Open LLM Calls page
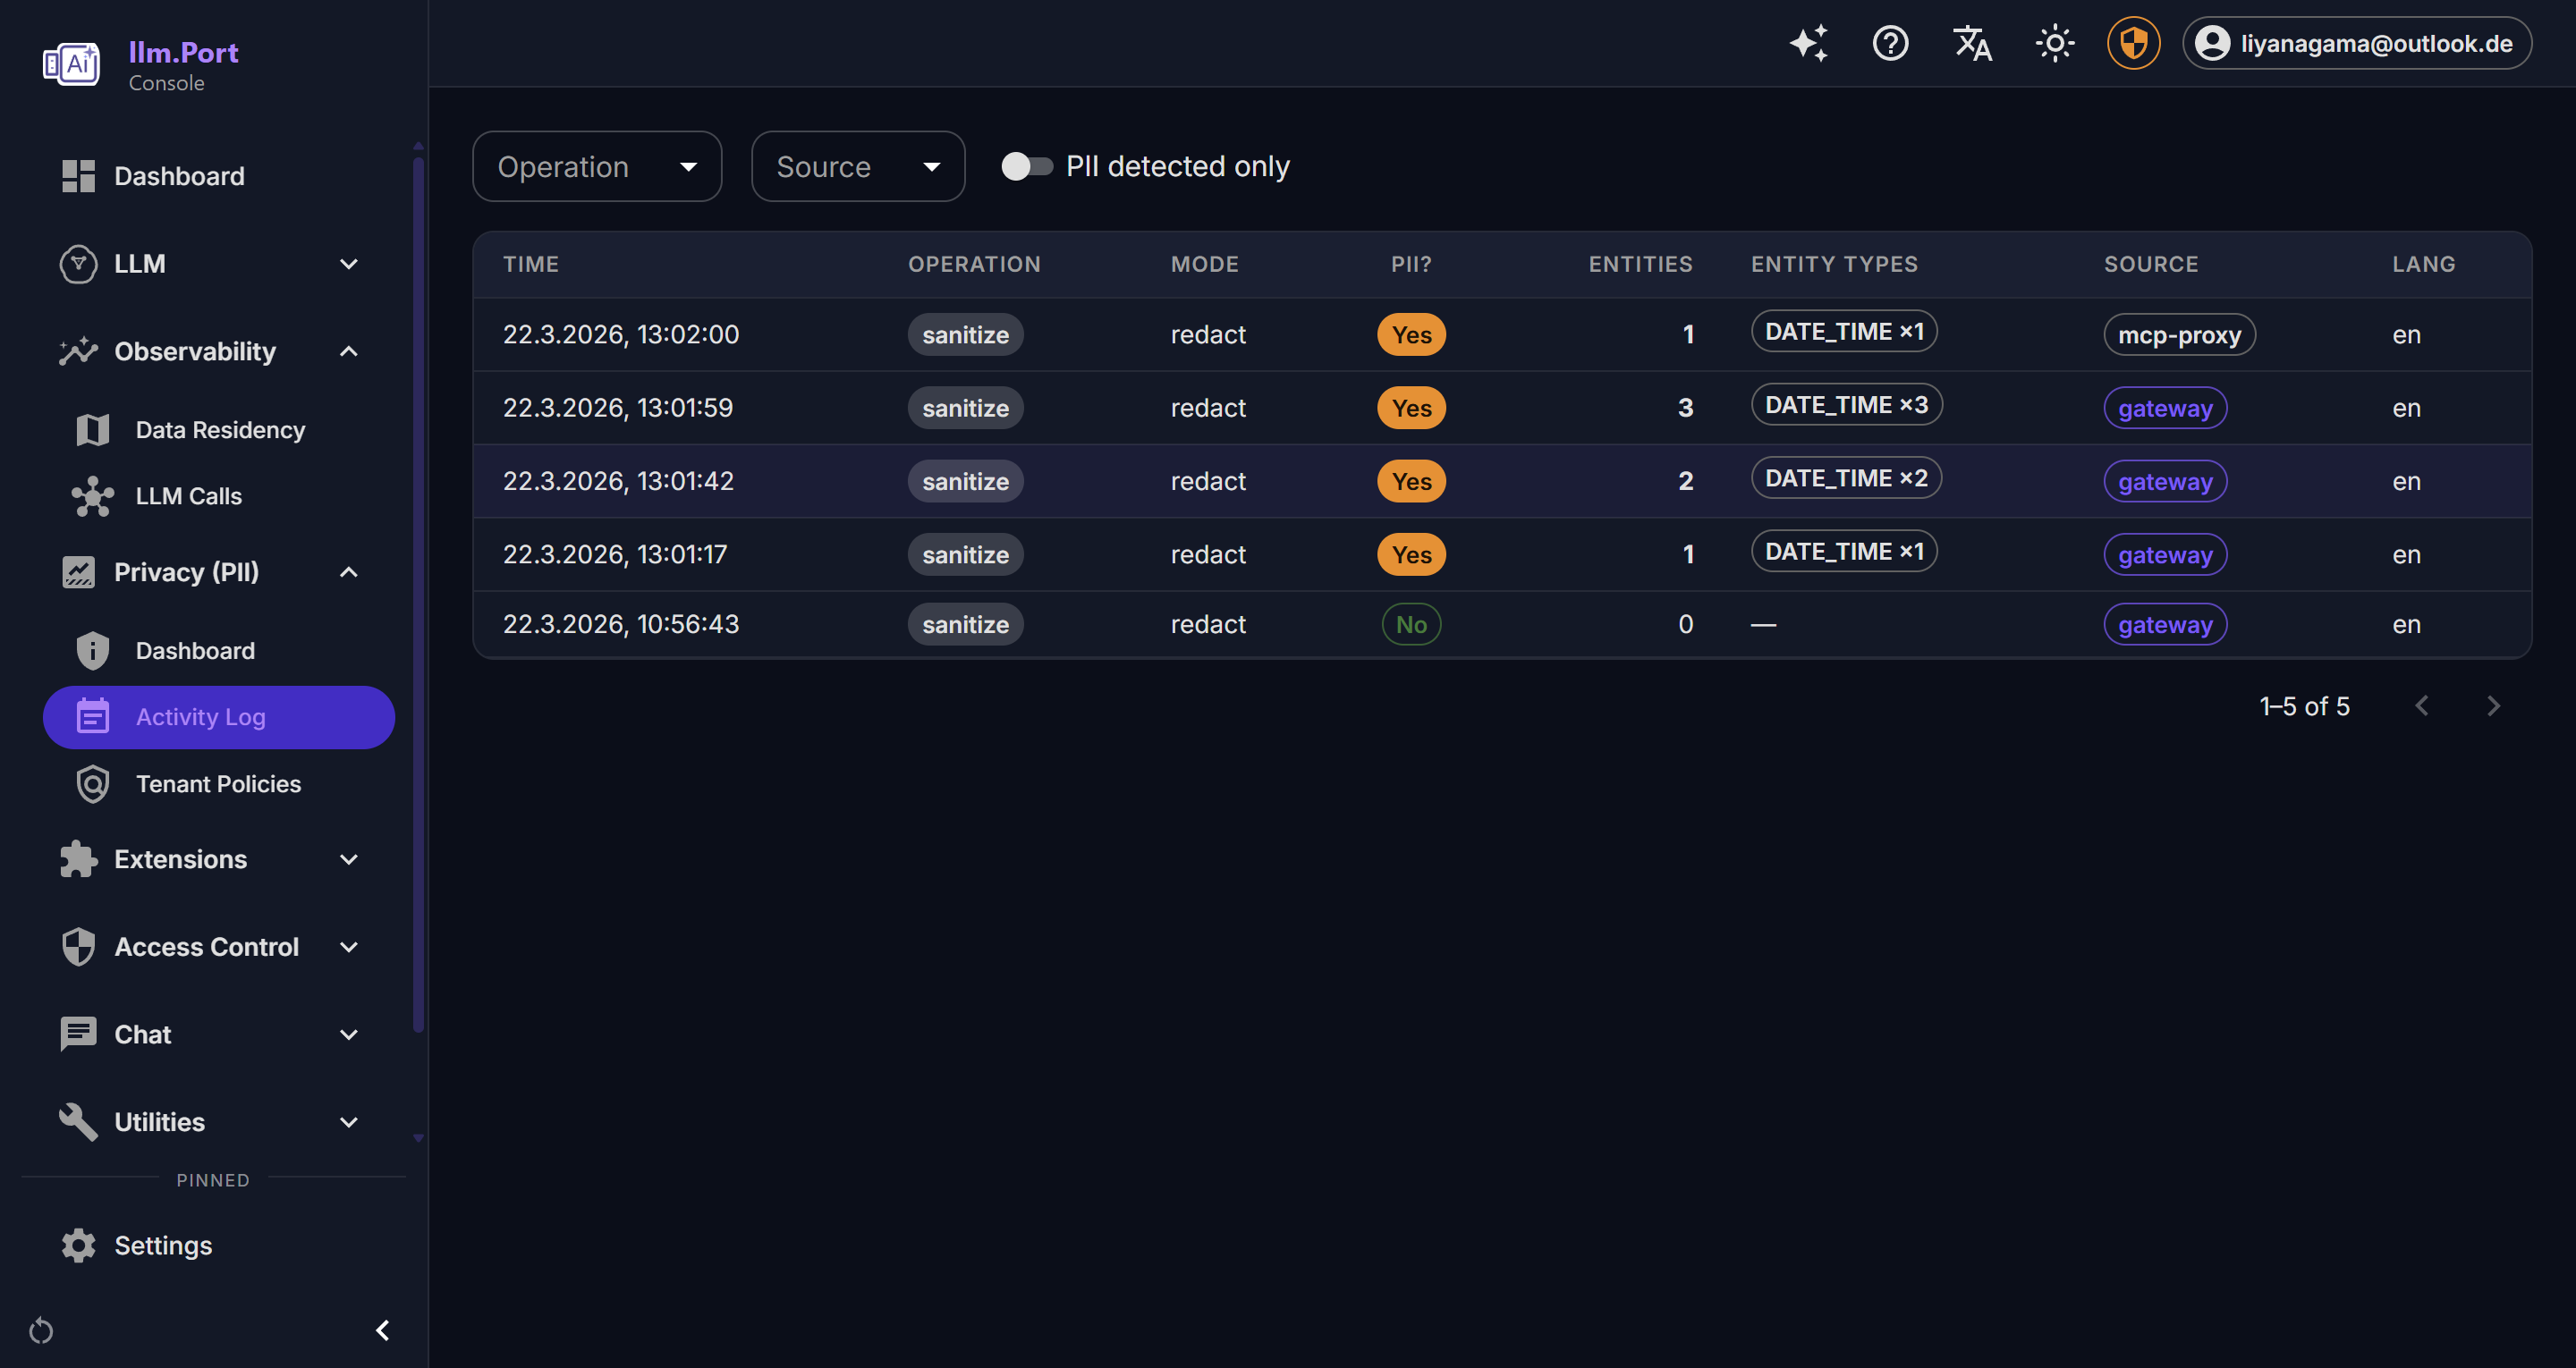The height and width of the screenshot is (1368, 2576). 219,496
